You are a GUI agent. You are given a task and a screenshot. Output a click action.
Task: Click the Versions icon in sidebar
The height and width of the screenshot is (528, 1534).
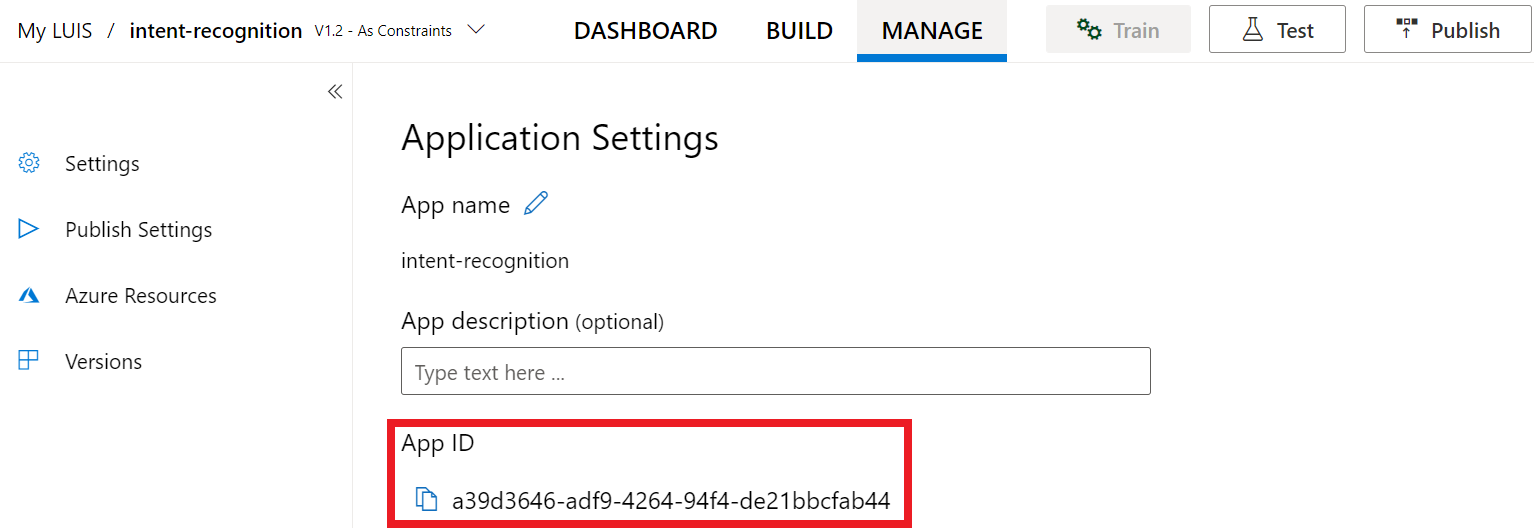coord(28,361)
